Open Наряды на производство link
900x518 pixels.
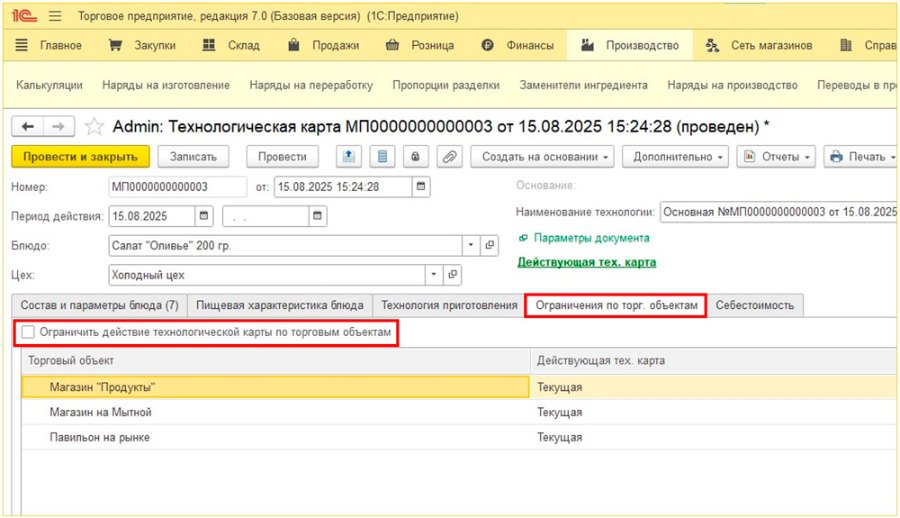tap(732, 85)
